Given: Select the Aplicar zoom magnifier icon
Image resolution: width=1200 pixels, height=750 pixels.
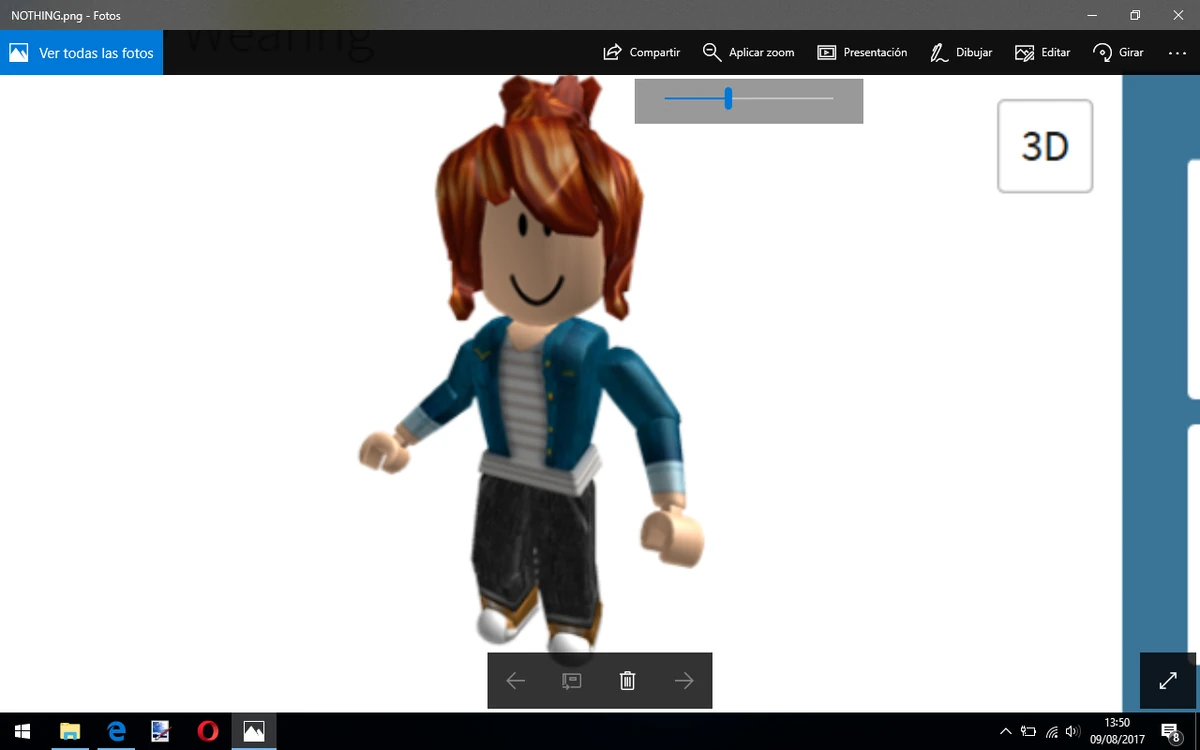Looking at the screenshot, I should 712,52.
